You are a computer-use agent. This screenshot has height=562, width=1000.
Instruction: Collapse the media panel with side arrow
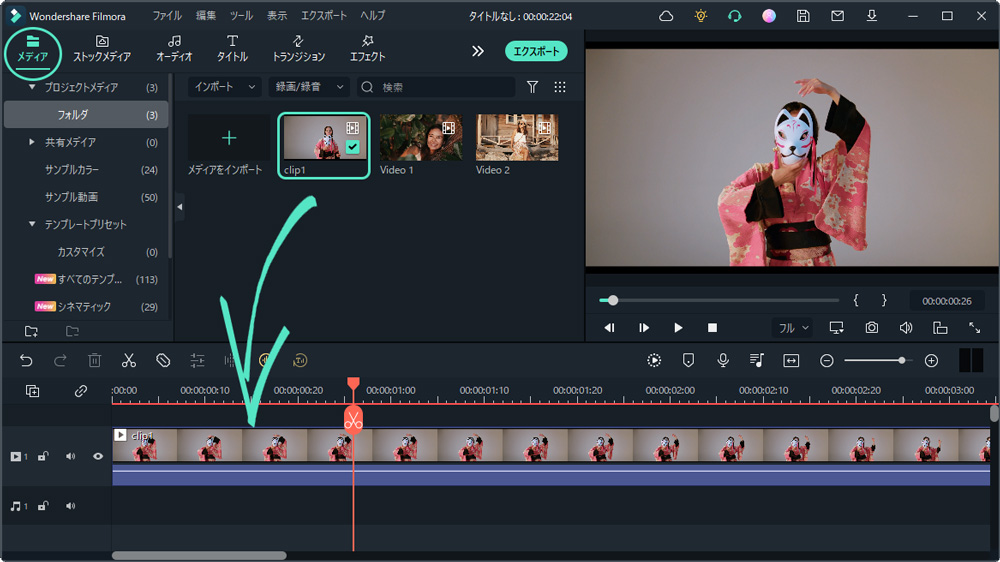[x=180, y=207]
